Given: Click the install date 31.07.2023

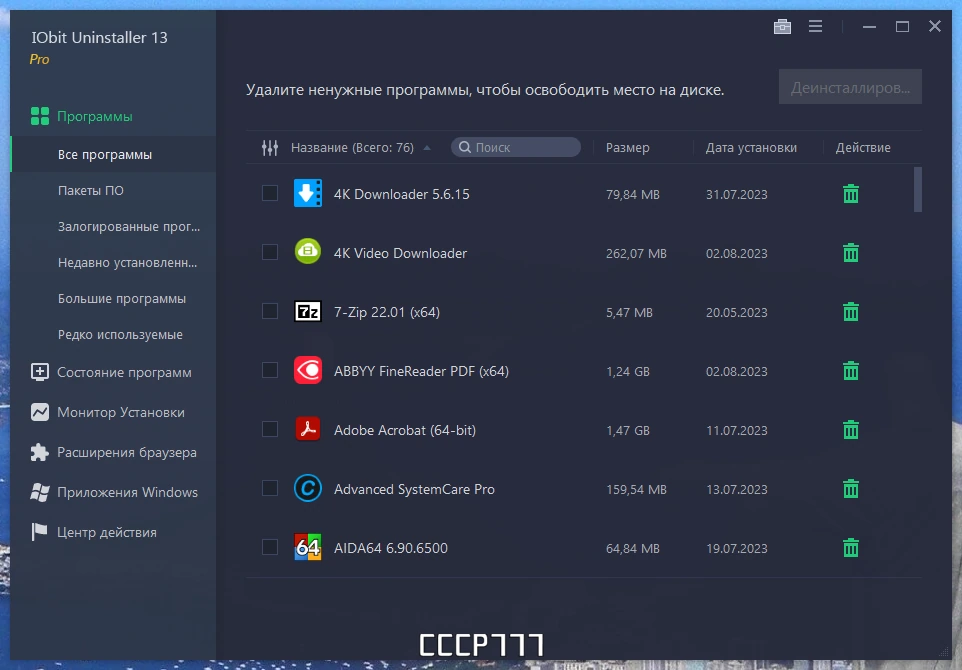Looking at the screenshot, I should pyautogui.click(x=736, y=194).
